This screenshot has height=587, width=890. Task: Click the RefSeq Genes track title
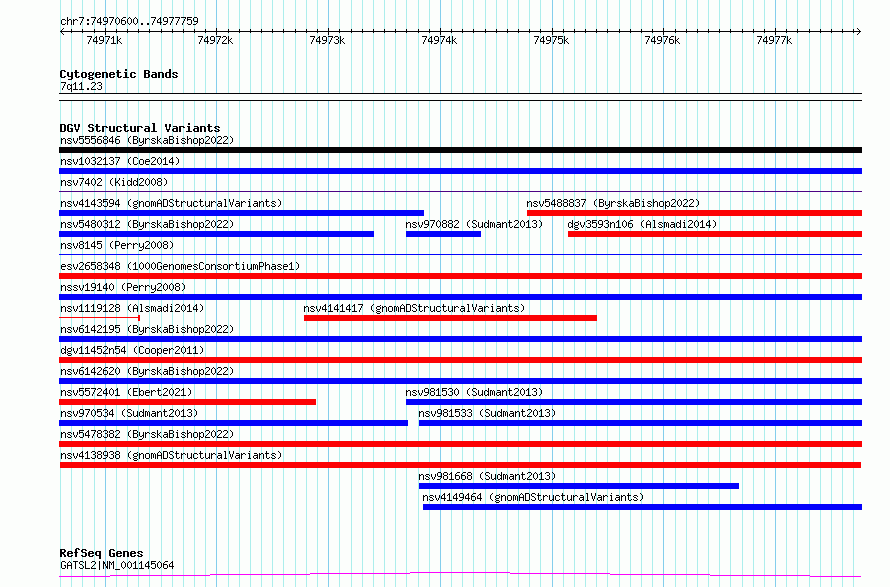point(101,553)
